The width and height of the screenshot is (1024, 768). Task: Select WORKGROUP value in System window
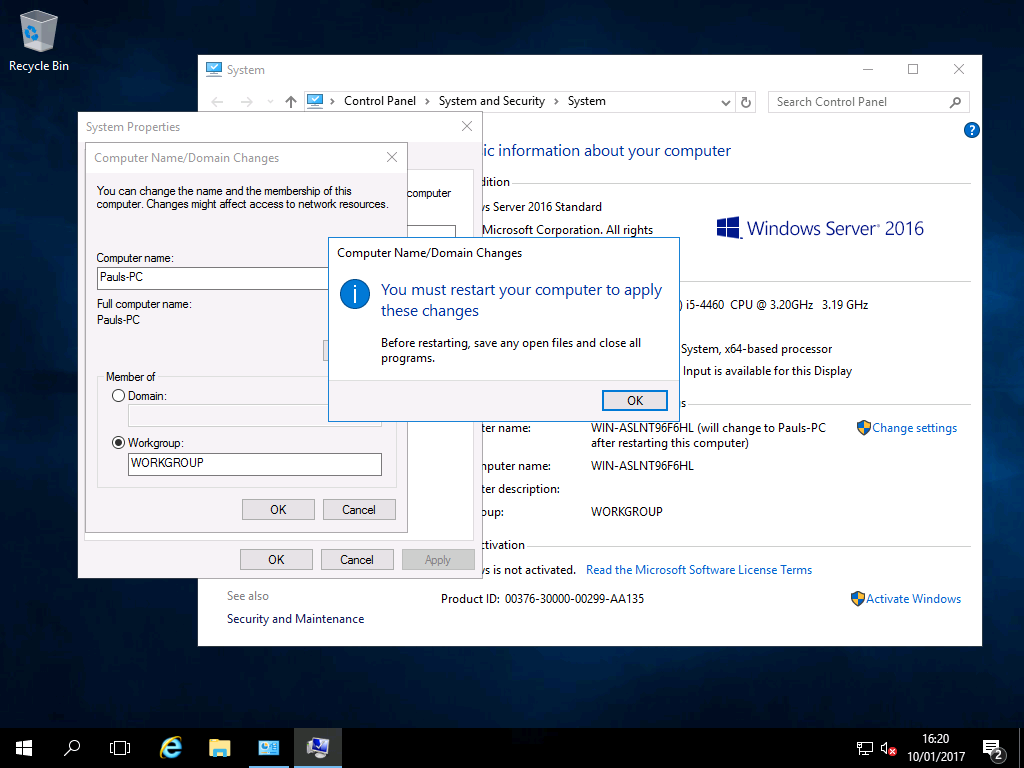tap(626, 512)
